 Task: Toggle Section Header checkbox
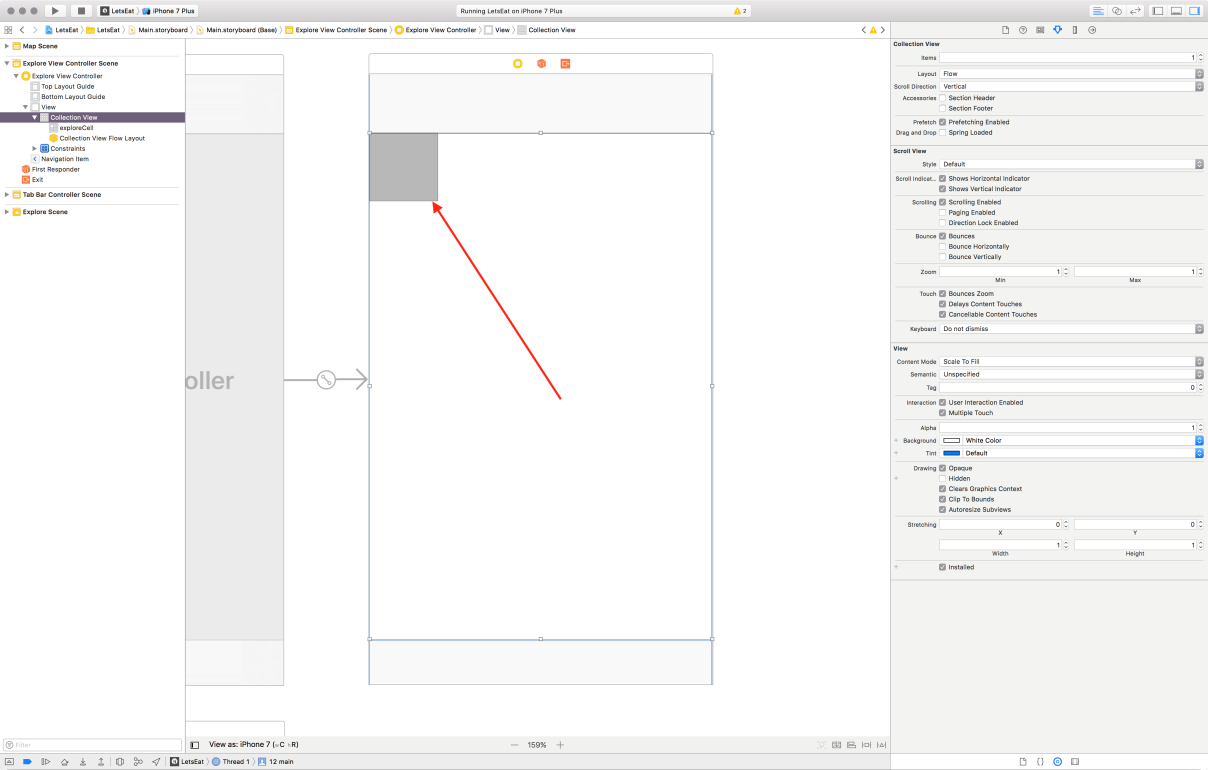(x=942, y=98)
